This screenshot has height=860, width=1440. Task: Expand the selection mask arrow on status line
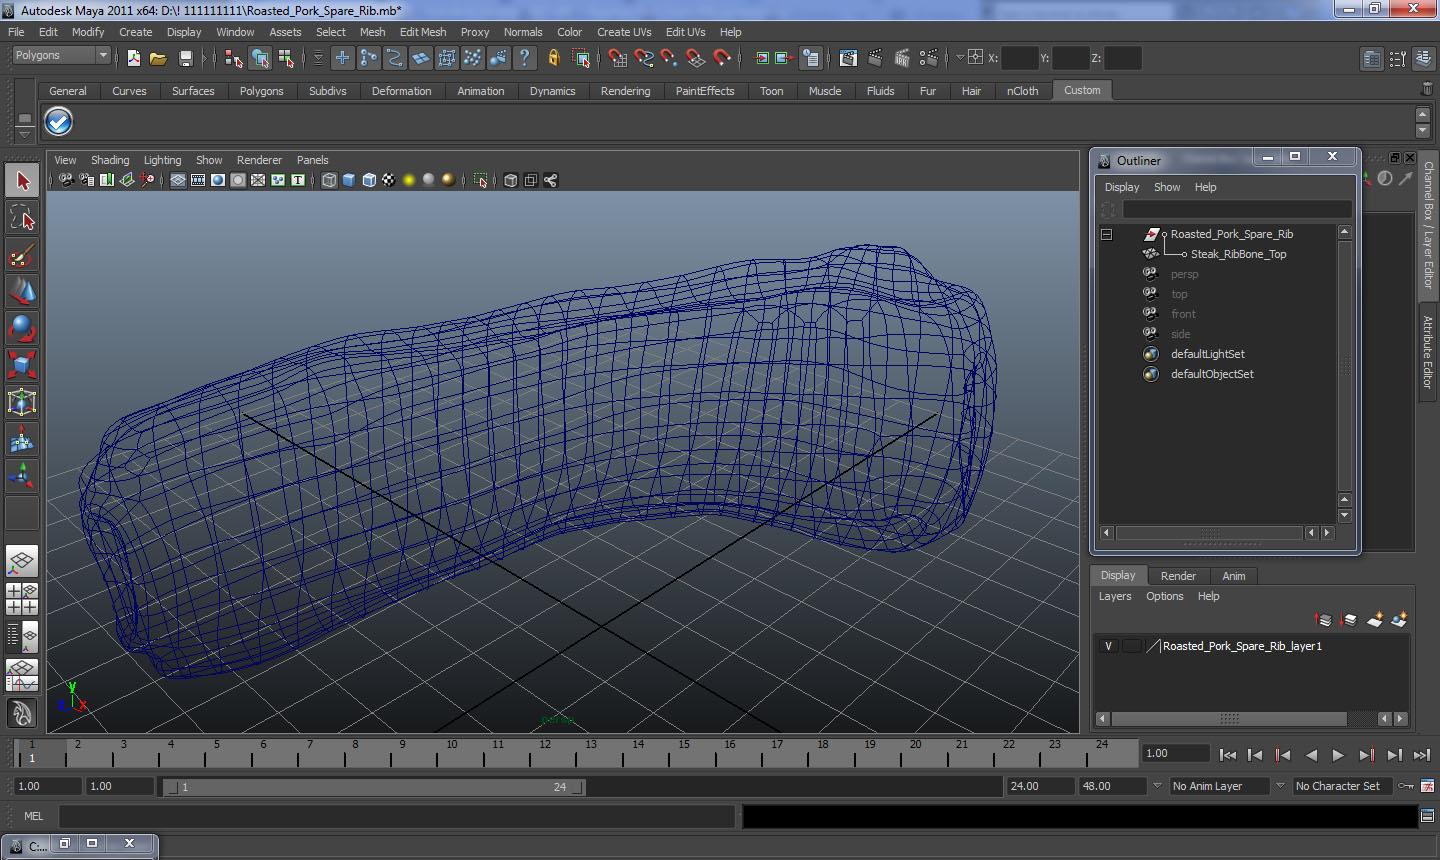318,58
